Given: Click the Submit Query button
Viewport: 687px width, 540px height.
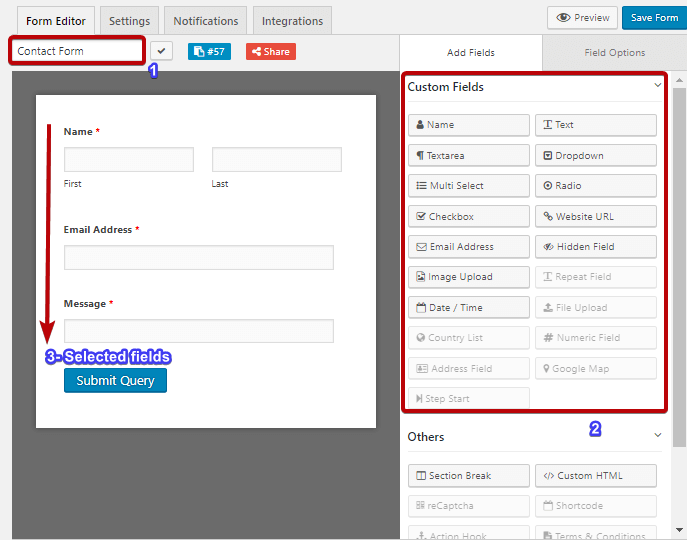Looking at the screenshot, I should (115, 380).
